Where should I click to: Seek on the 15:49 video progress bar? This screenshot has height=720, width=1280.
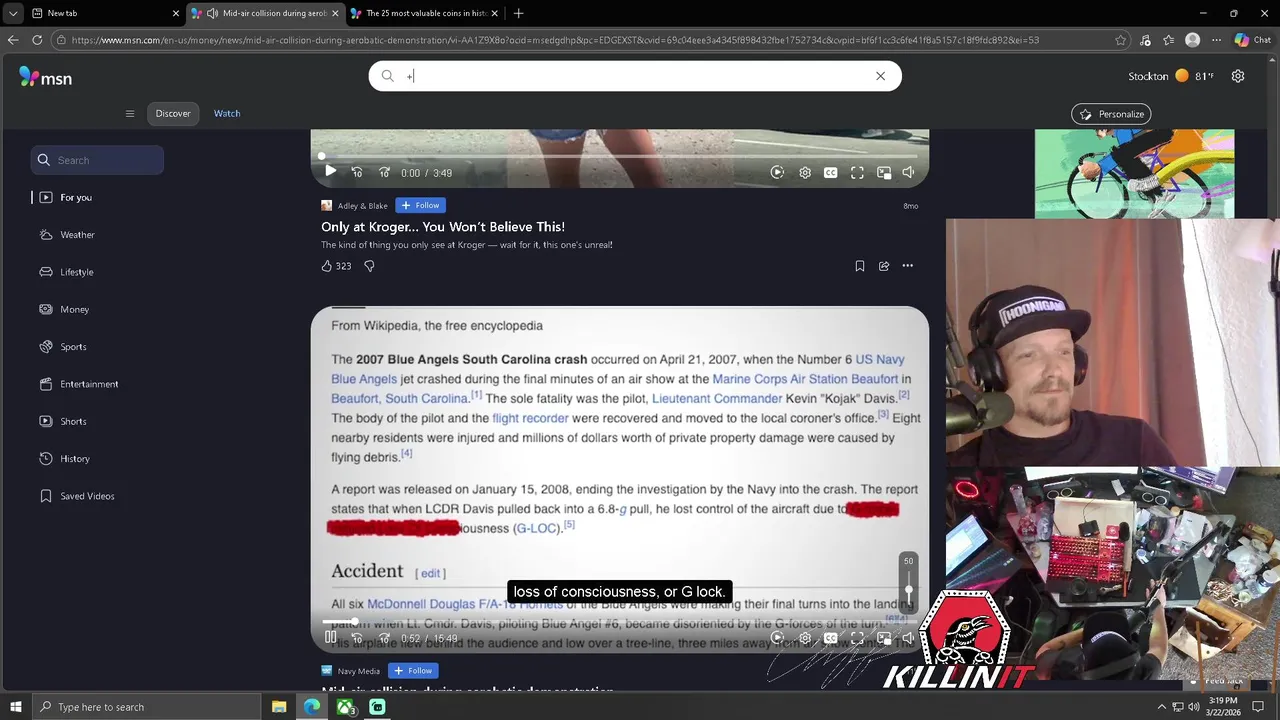[x=620, y=622]
